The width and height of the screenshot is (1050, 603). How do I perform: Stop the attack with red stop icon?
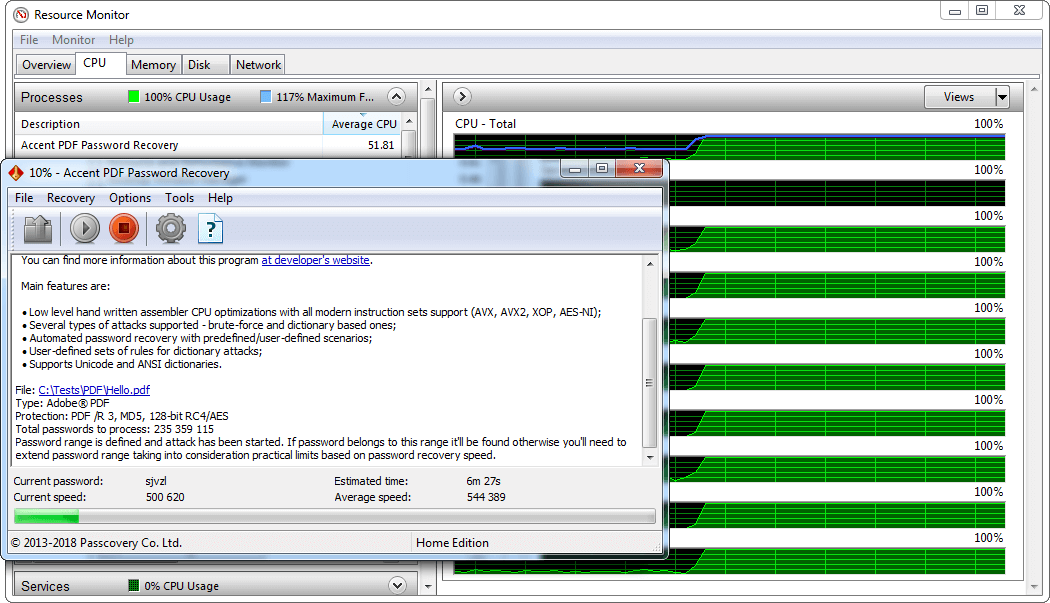tap(124, 229)
